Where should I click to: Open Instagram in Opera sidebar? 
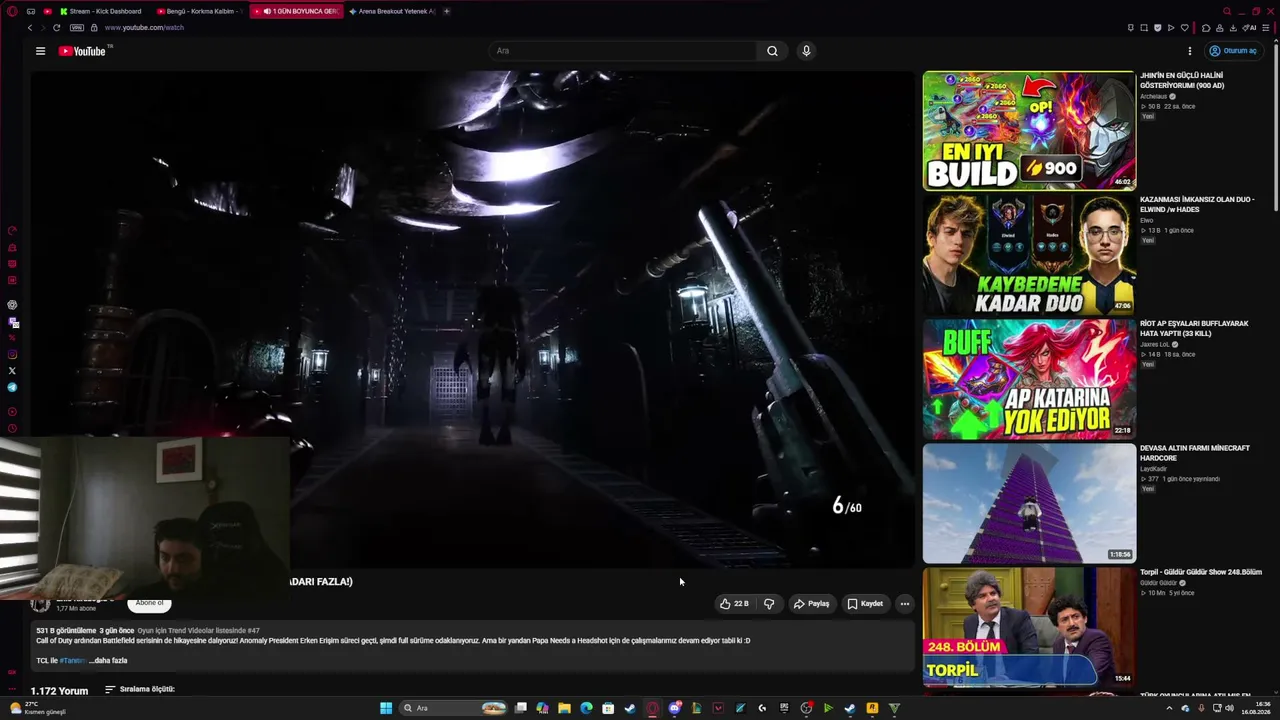pos(12,354)
